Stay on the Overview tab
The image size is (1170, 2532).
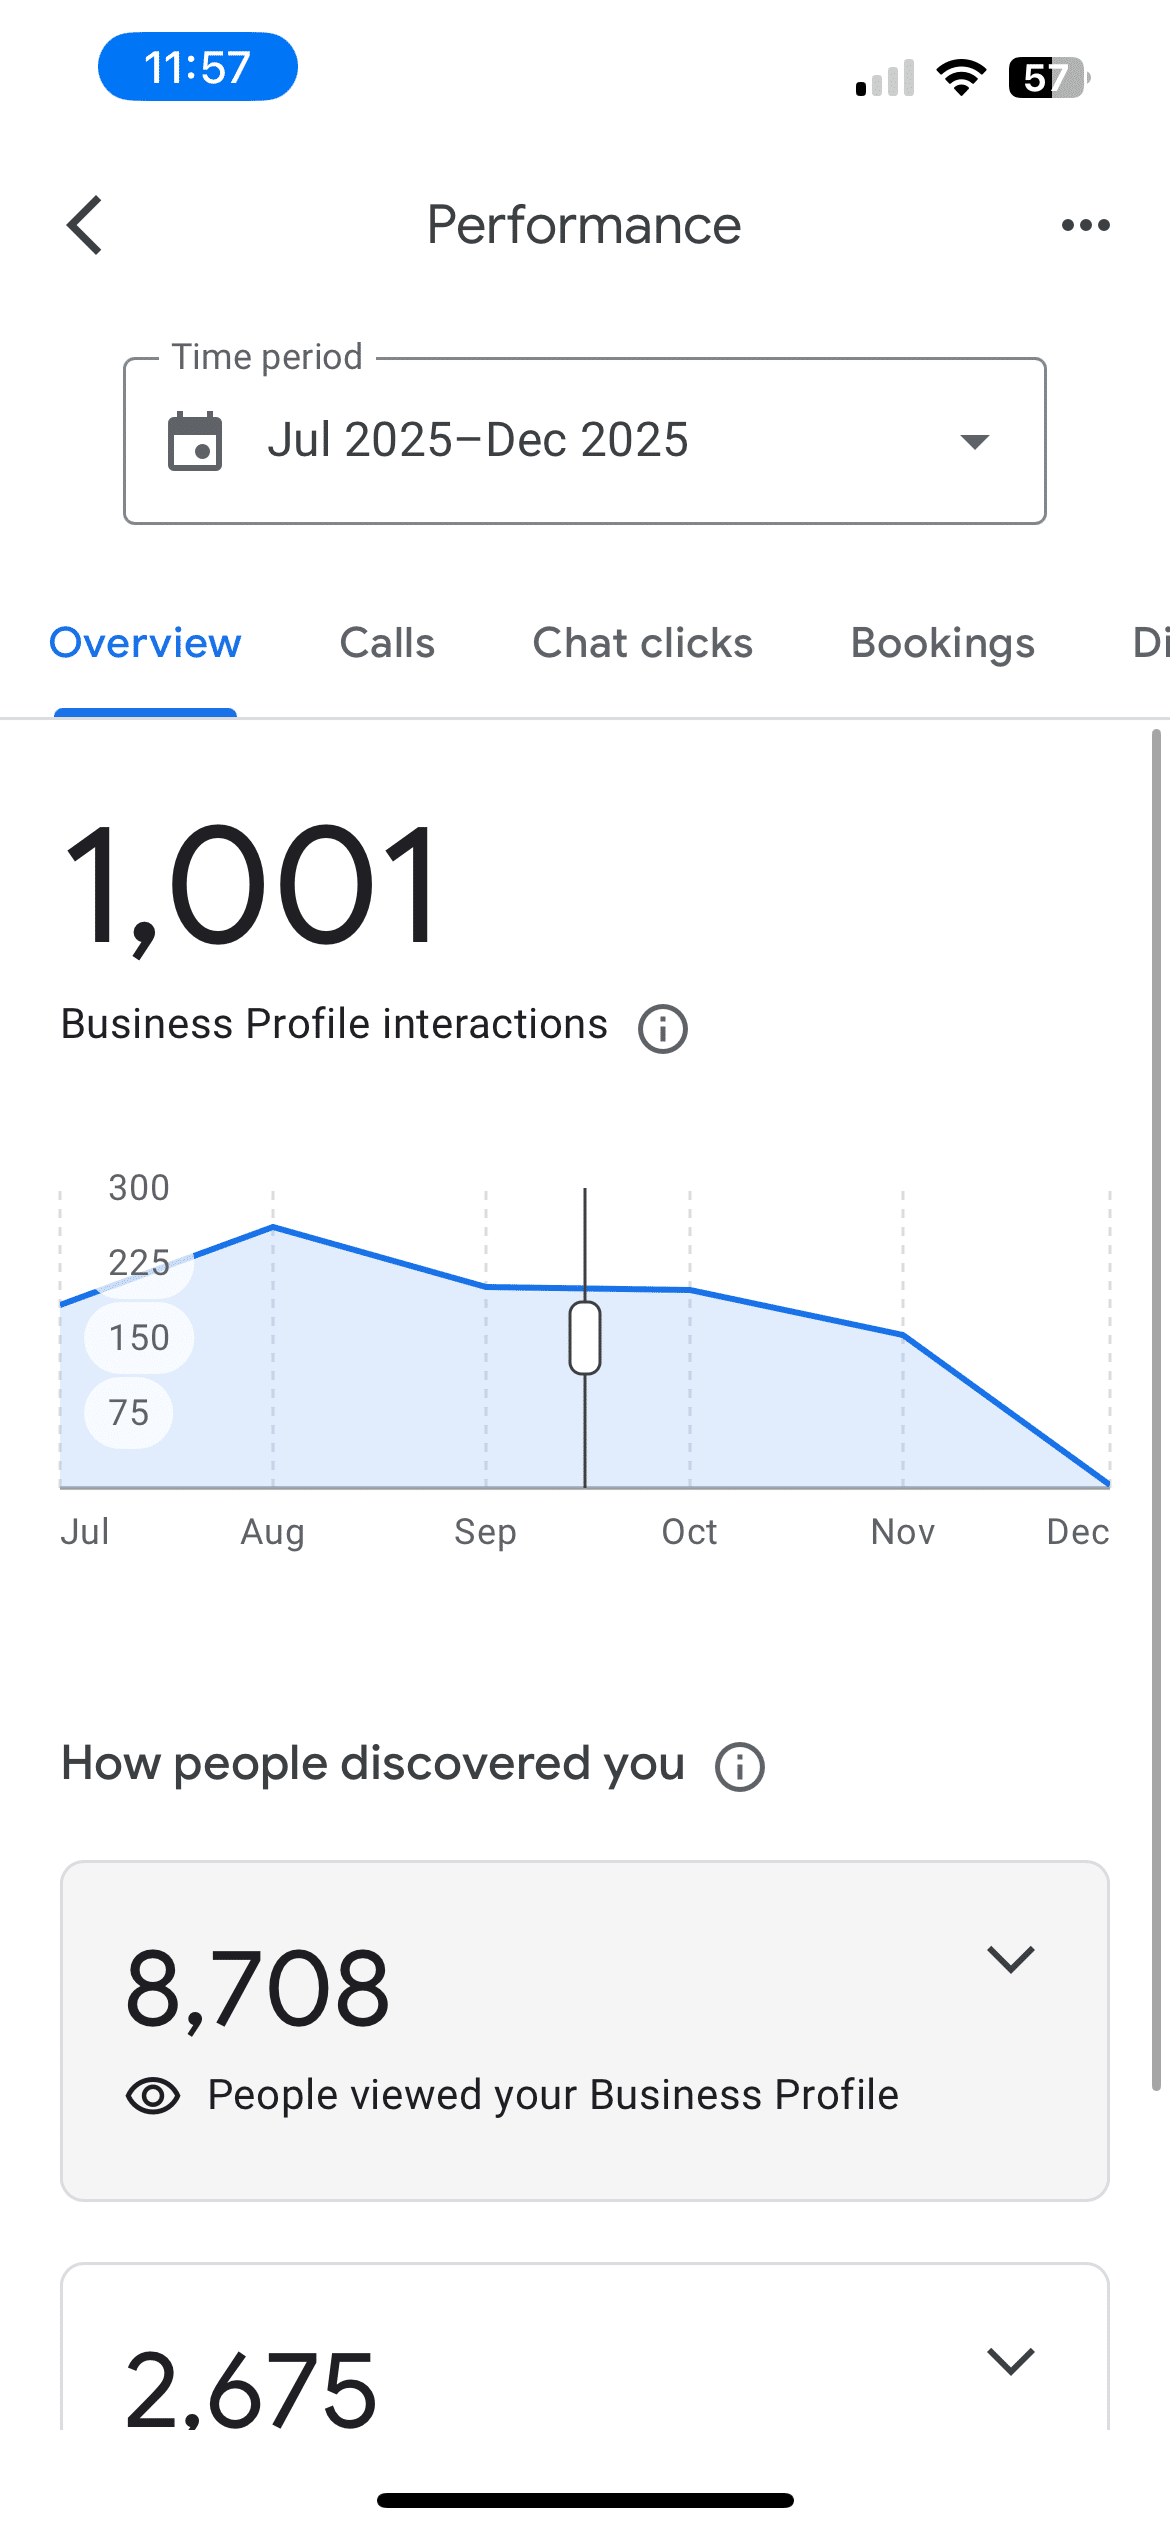[145, 643]
